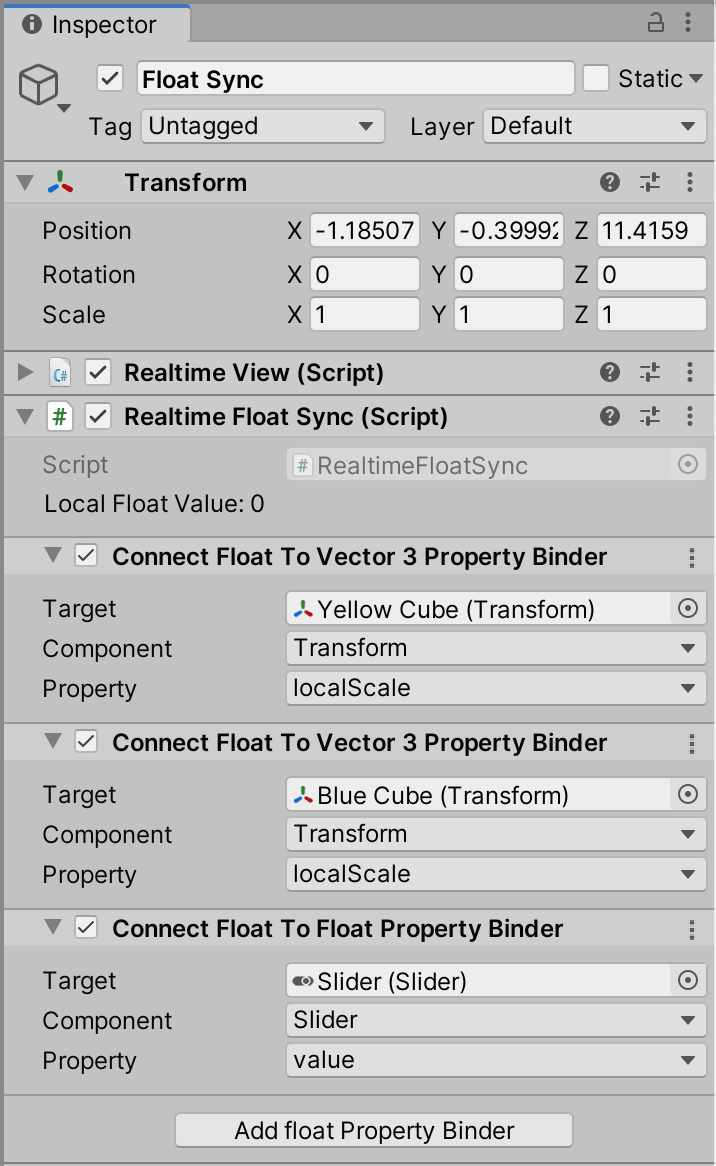The image size is (716, 1166).
Task: Disable Realtime View script checkbox
Action: click(98, 372)
